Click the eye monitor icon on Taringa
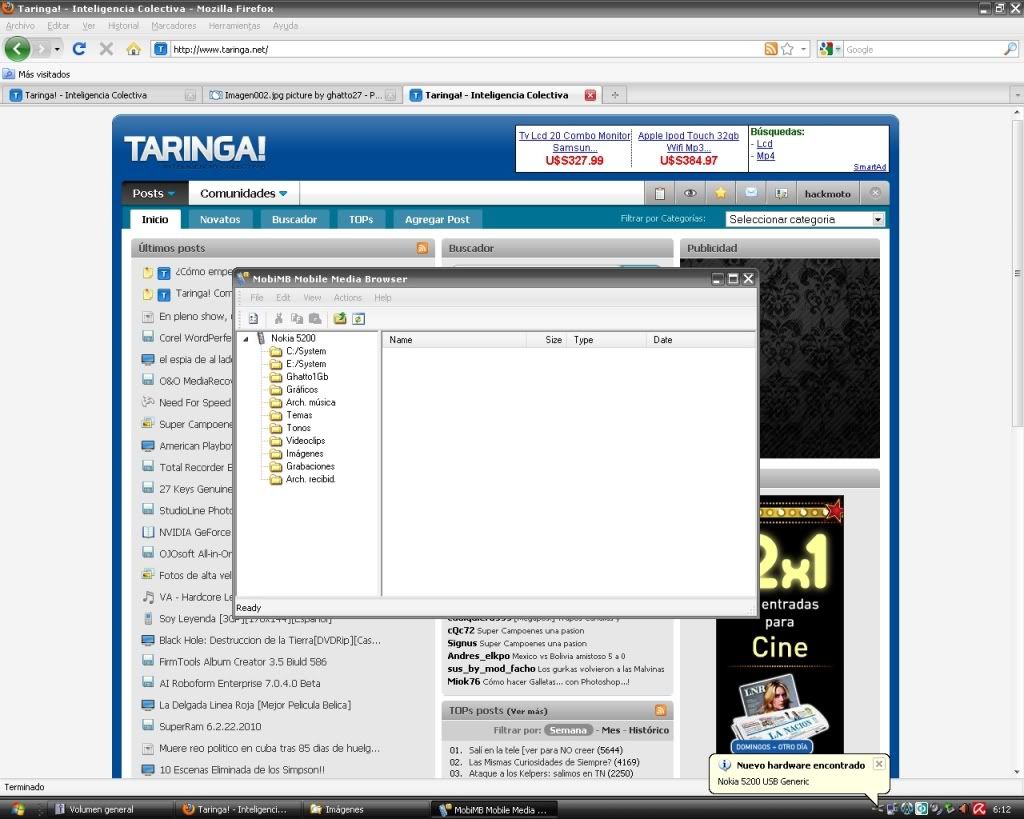Viewport: 1024px width, 819px height. click(x=690, y=193)
